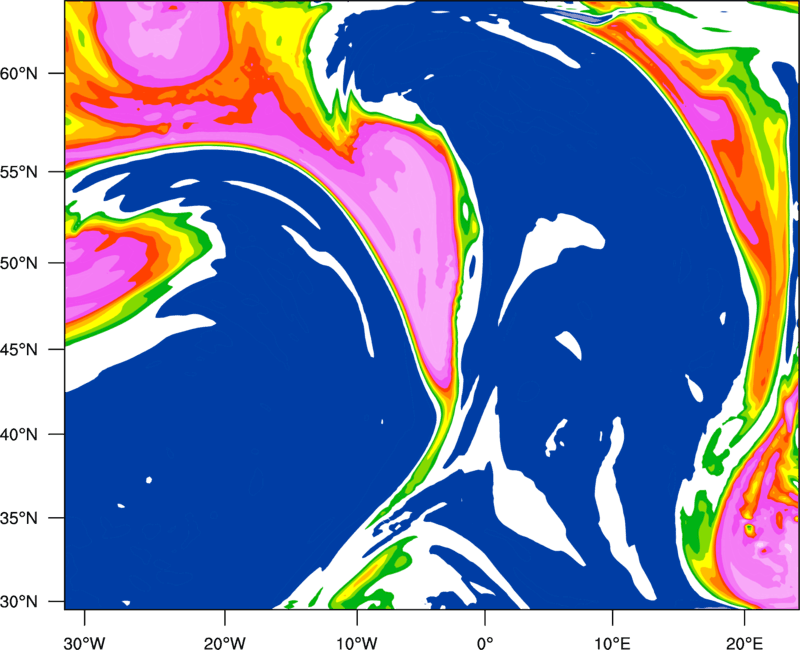Image resolution: width=800 pixels, height=650 pixels.
Task: Click the 30°N latitude label
Action: (x=19, y=602)
